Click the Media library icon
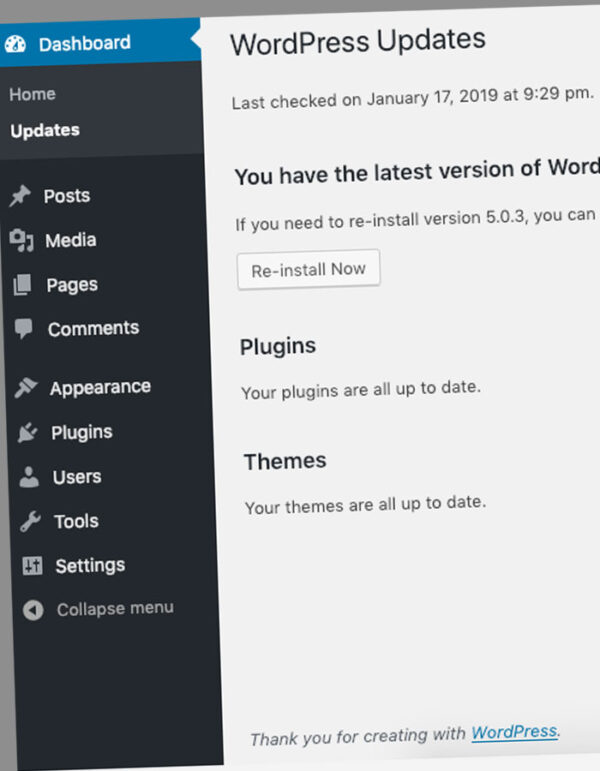Screen dimensions: 600x771 [21, 241]
